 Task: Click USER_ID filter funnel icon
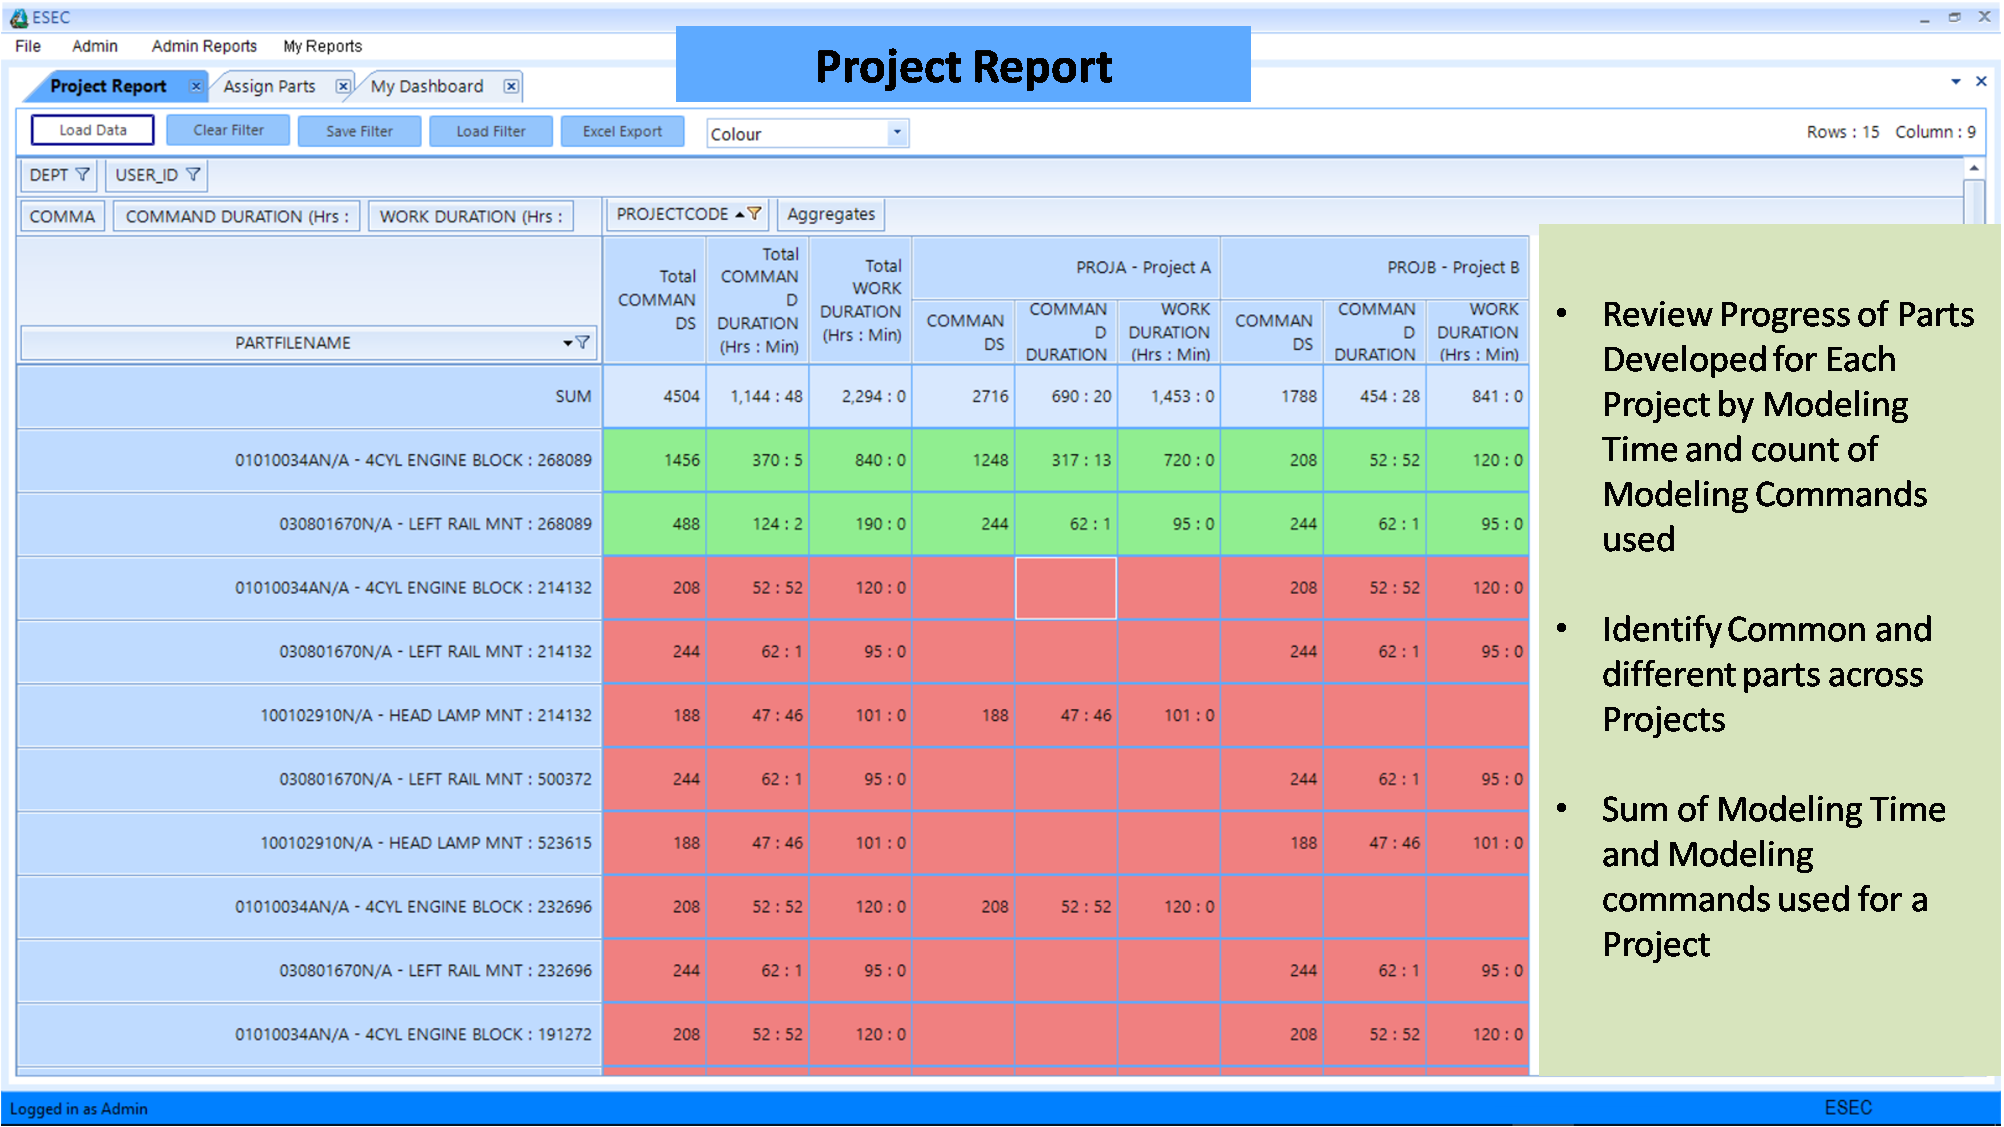pyautogui.click(x=193, y=175)
